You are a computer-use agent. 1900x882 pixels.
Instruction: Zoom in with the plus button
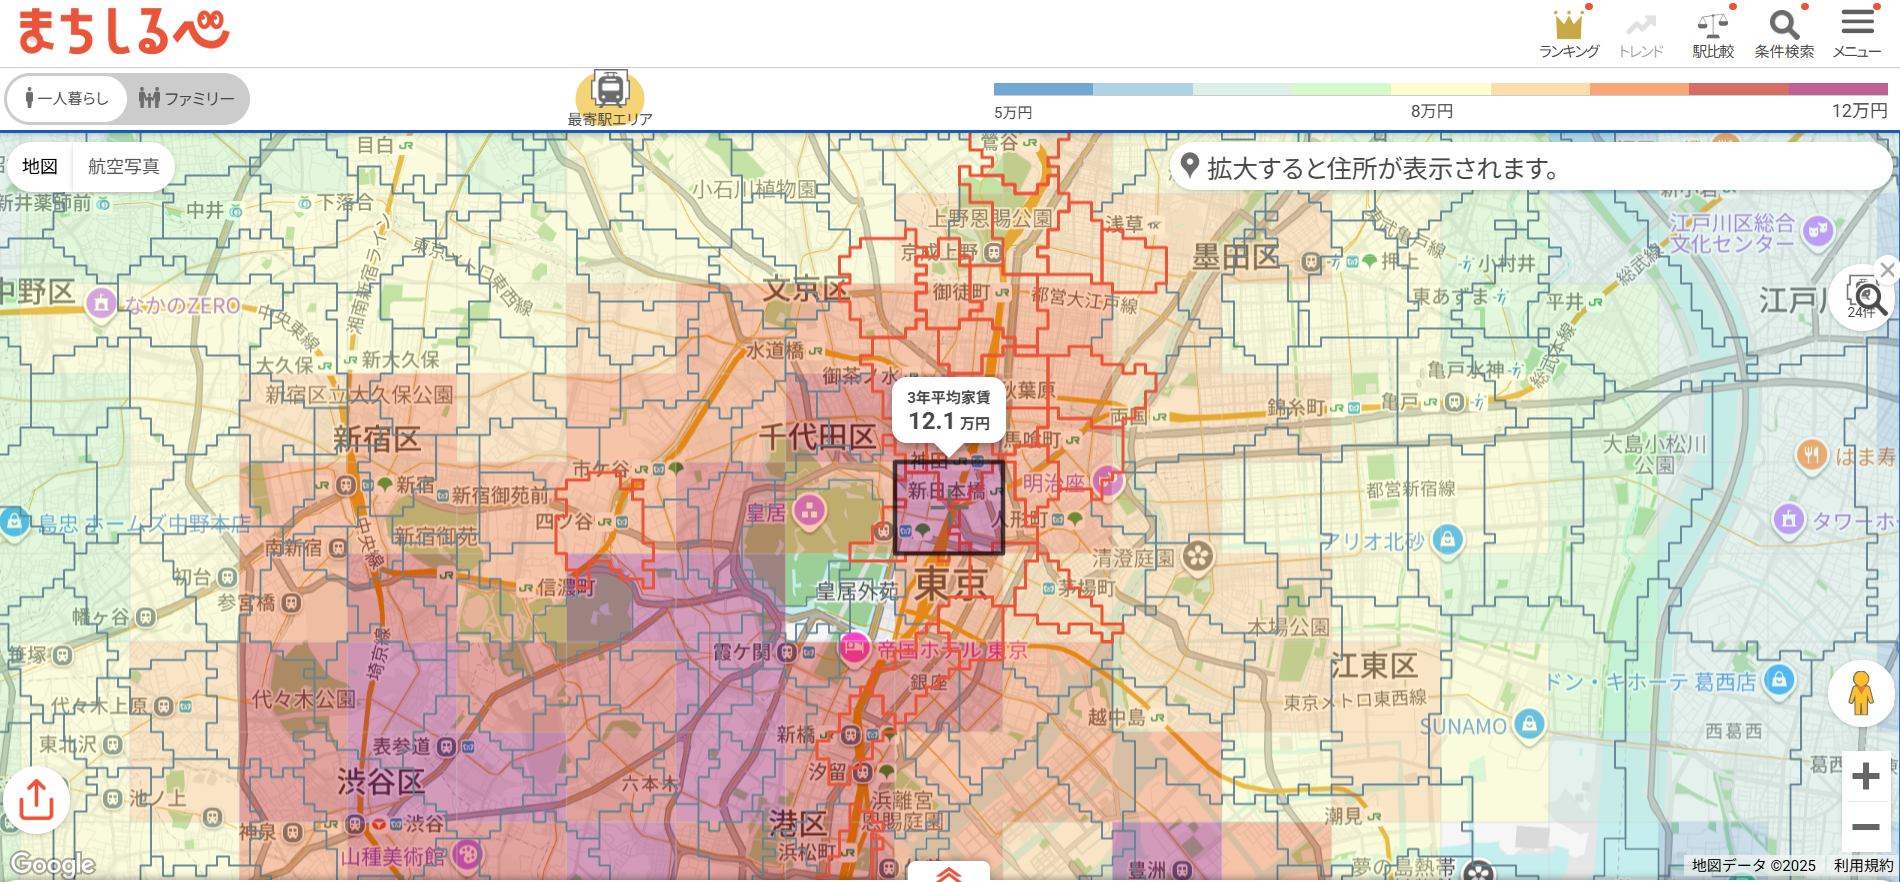(x=1865, y=777)
